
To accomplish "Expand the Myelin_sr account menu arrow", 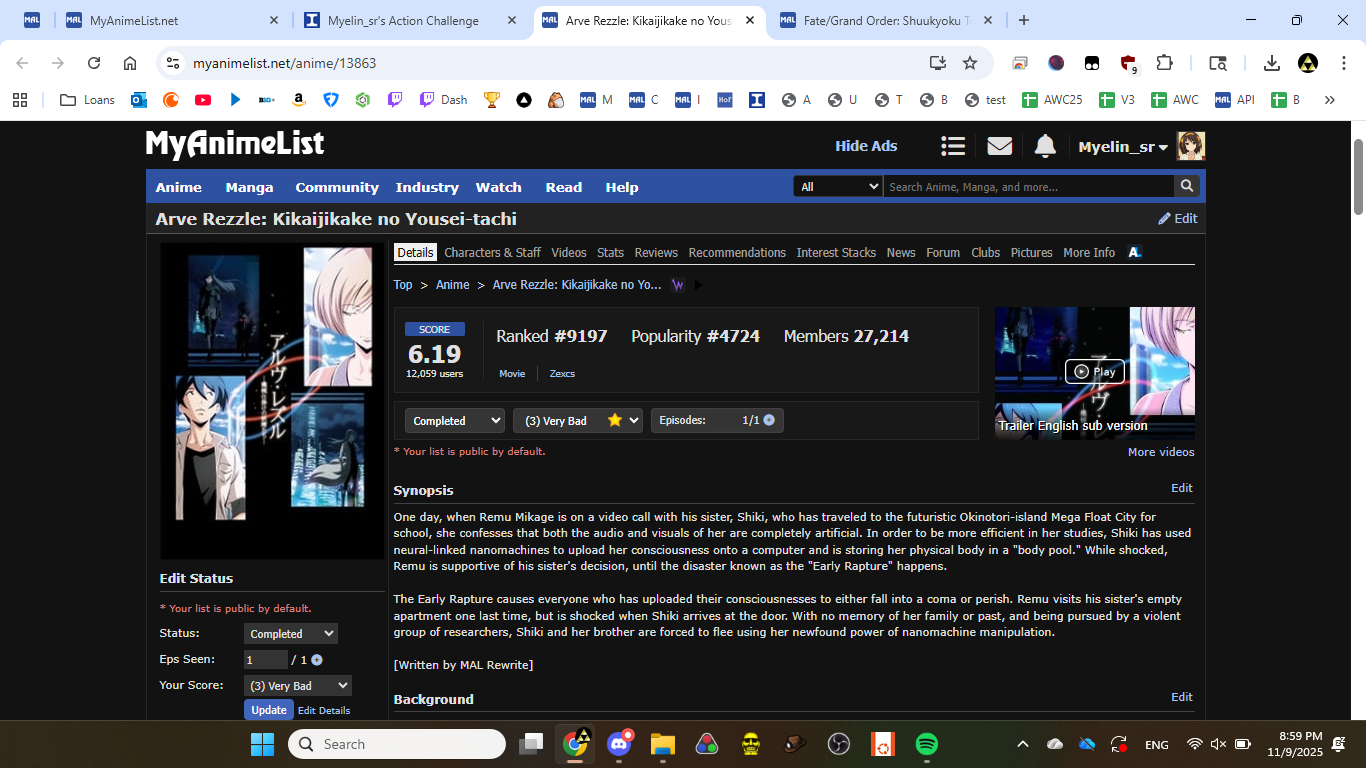I will click(1164, 148).
